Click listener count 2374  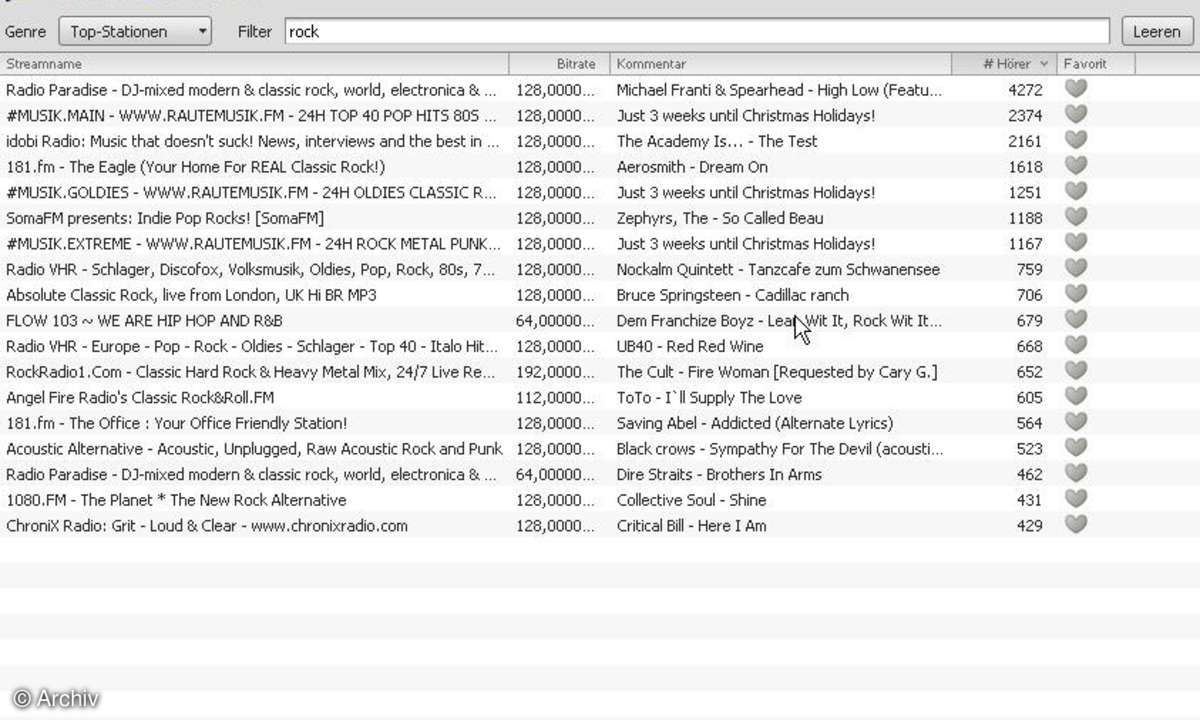coord(1025,115)
